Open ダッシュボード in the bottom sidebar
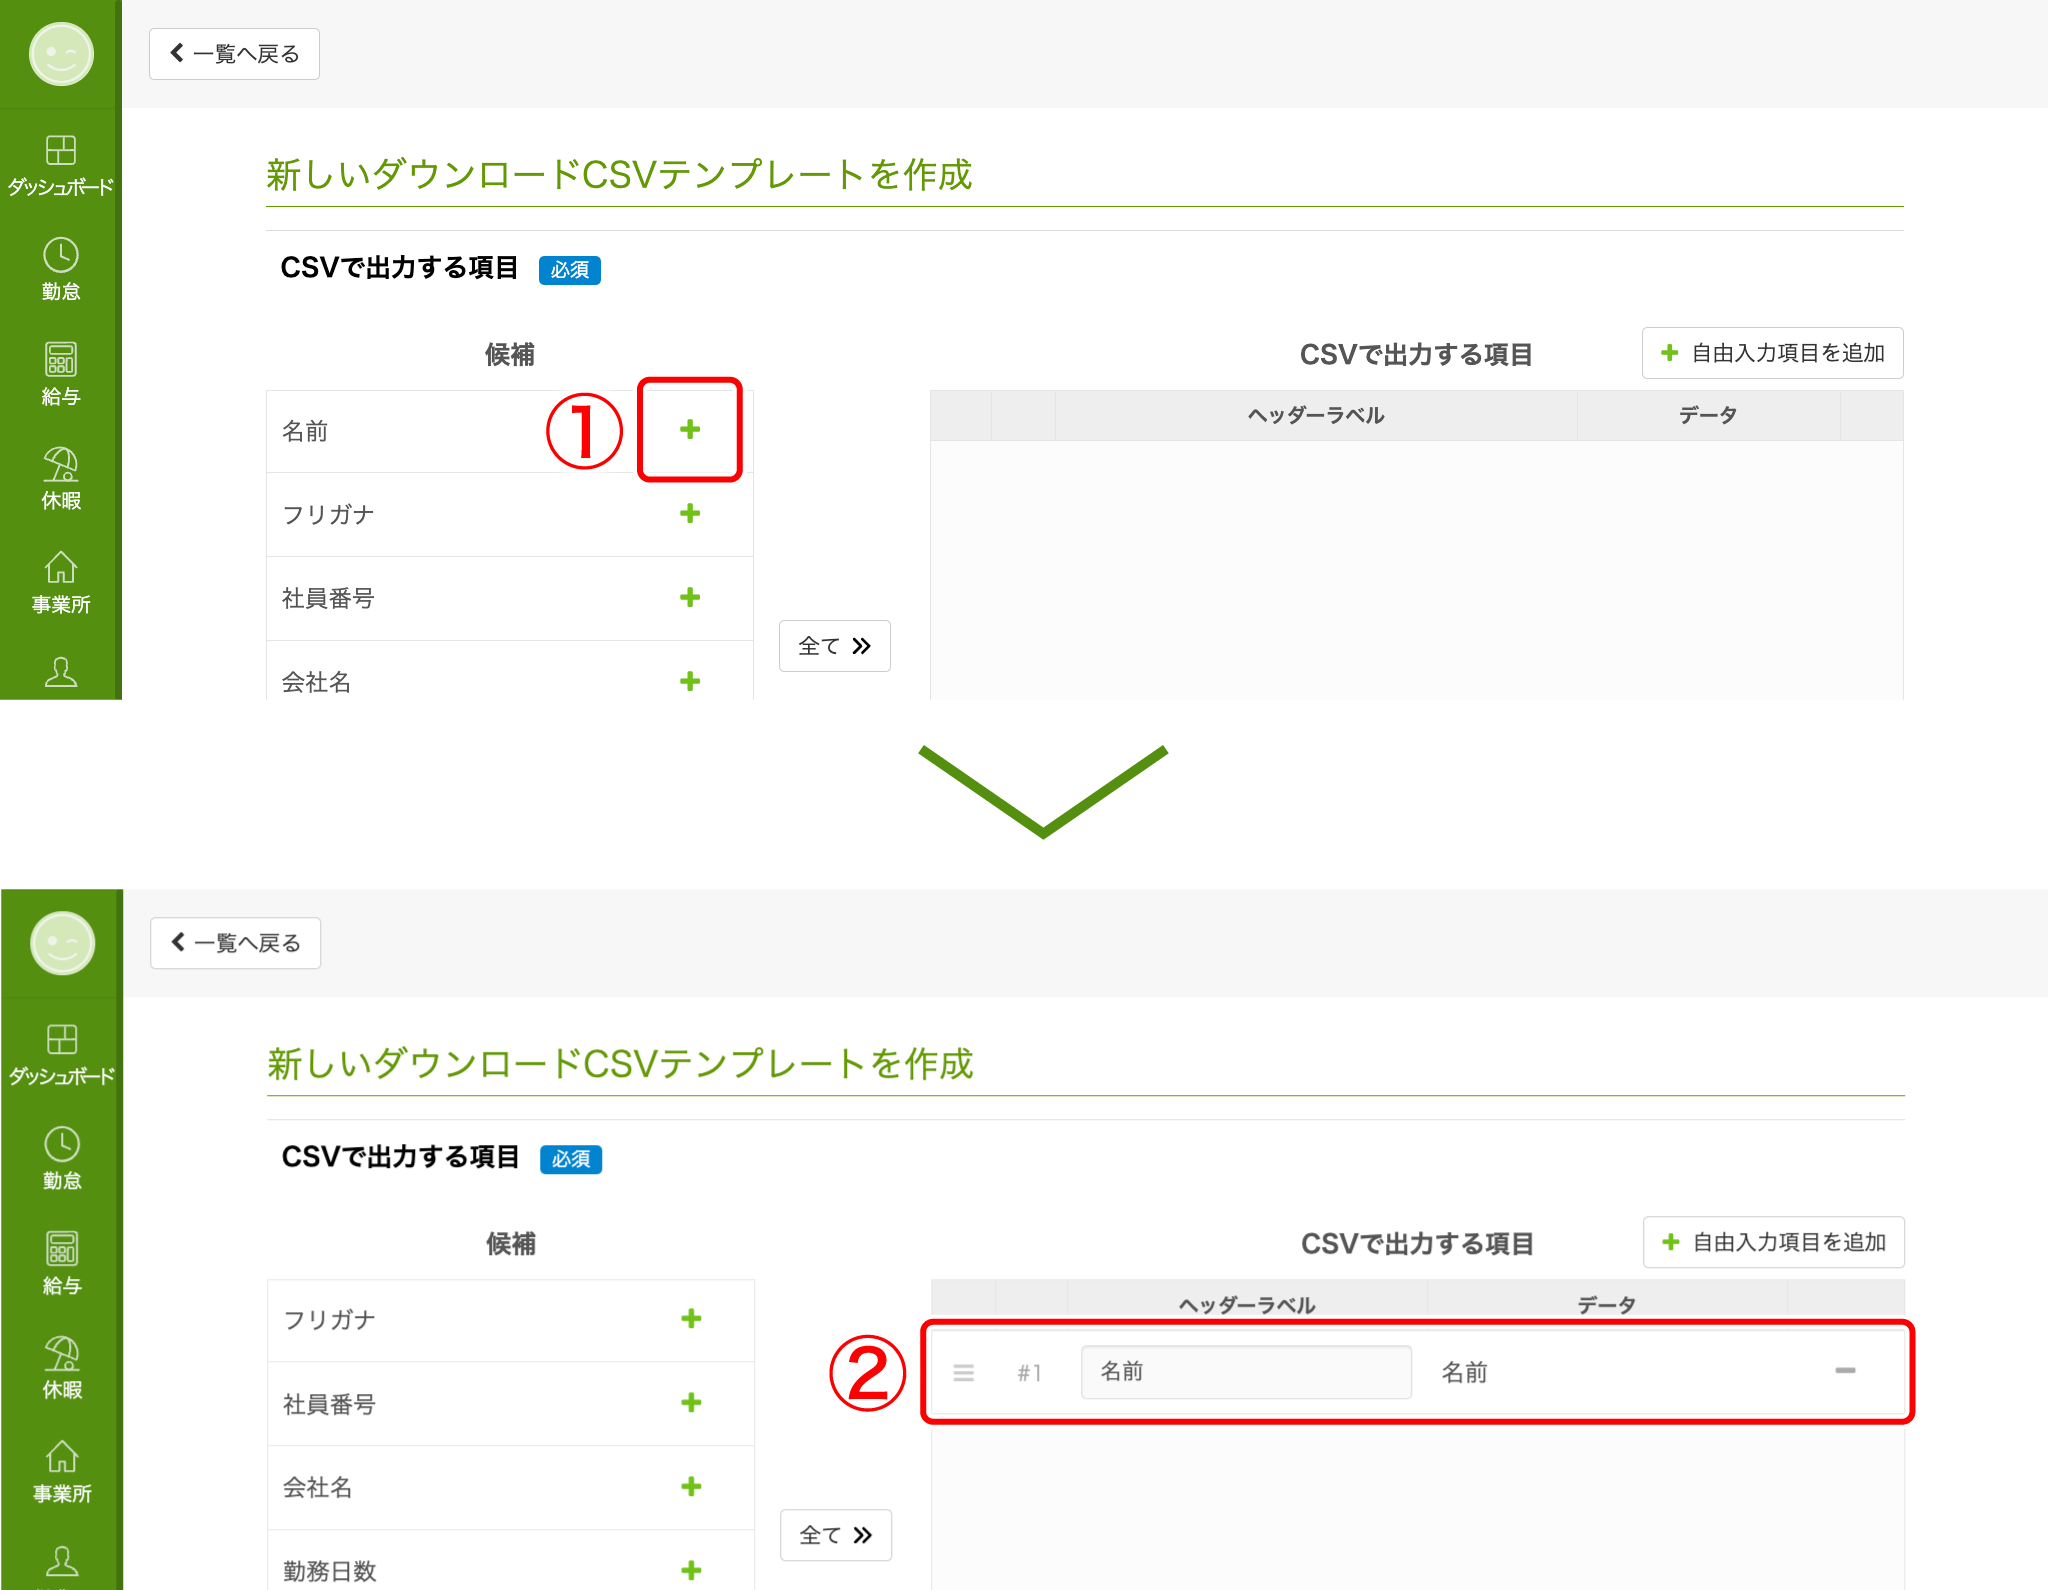 tap(62, 1054)
